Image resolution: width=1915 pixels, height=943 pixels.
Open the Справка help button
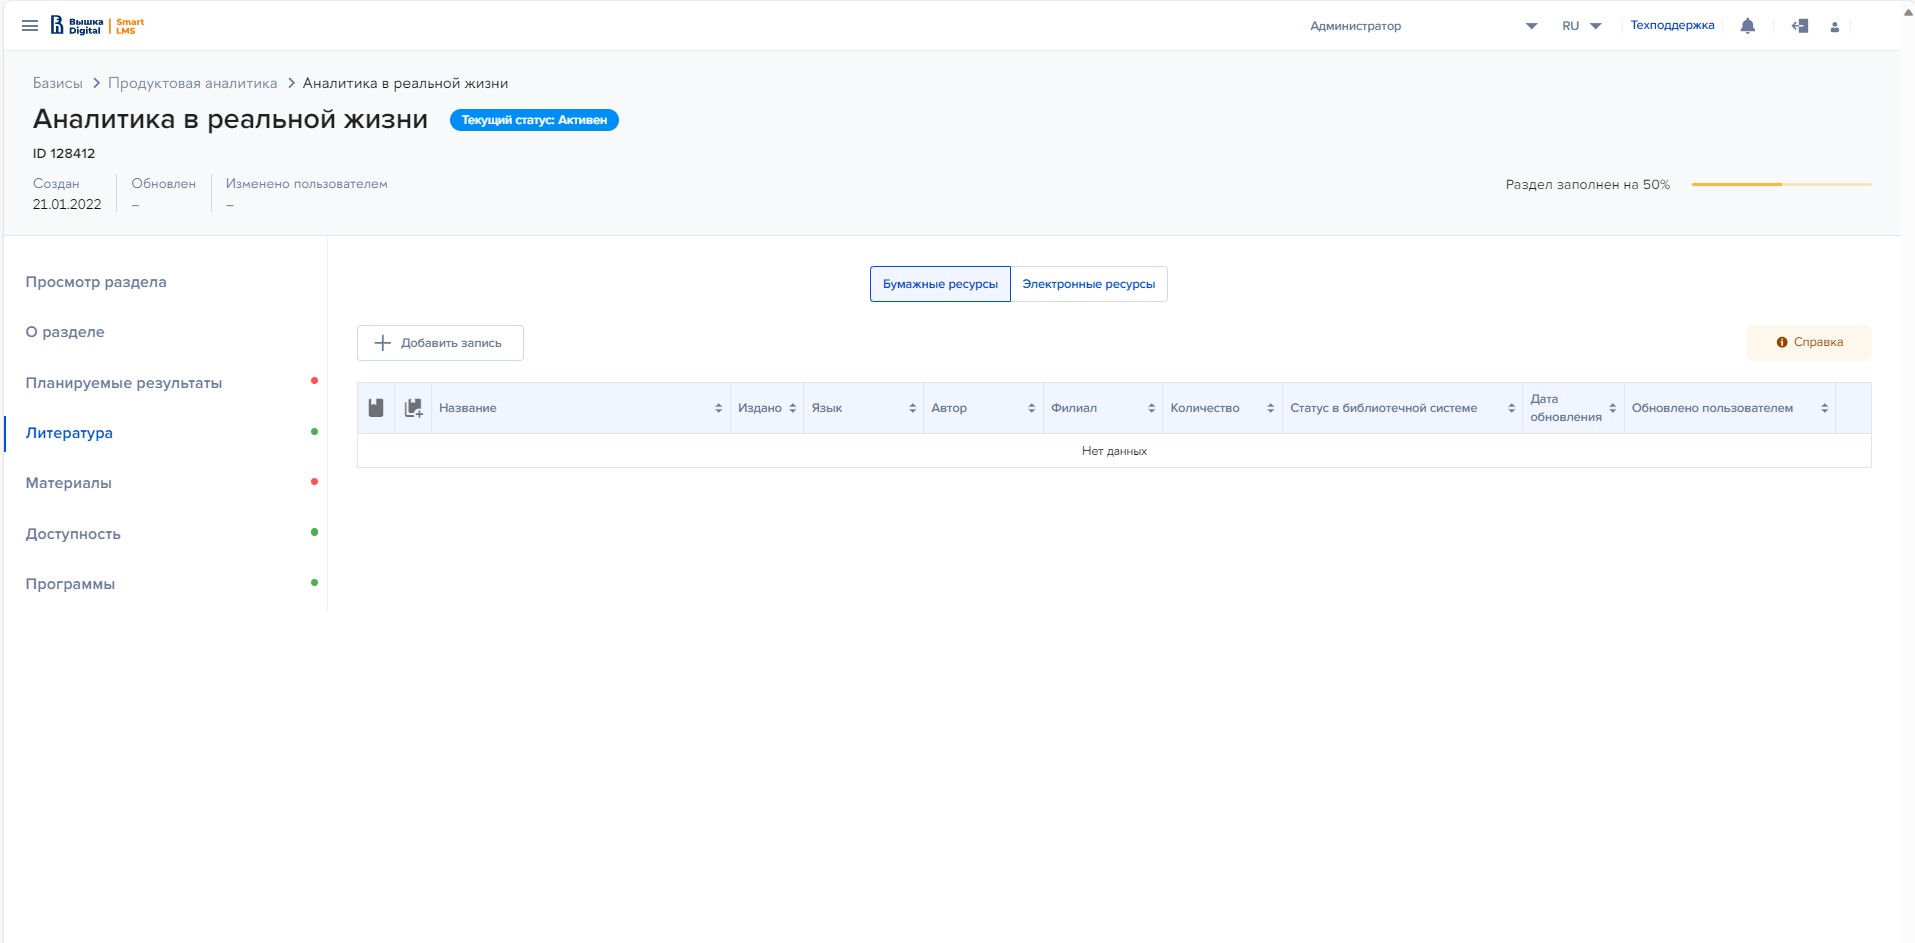(1808, 342)
